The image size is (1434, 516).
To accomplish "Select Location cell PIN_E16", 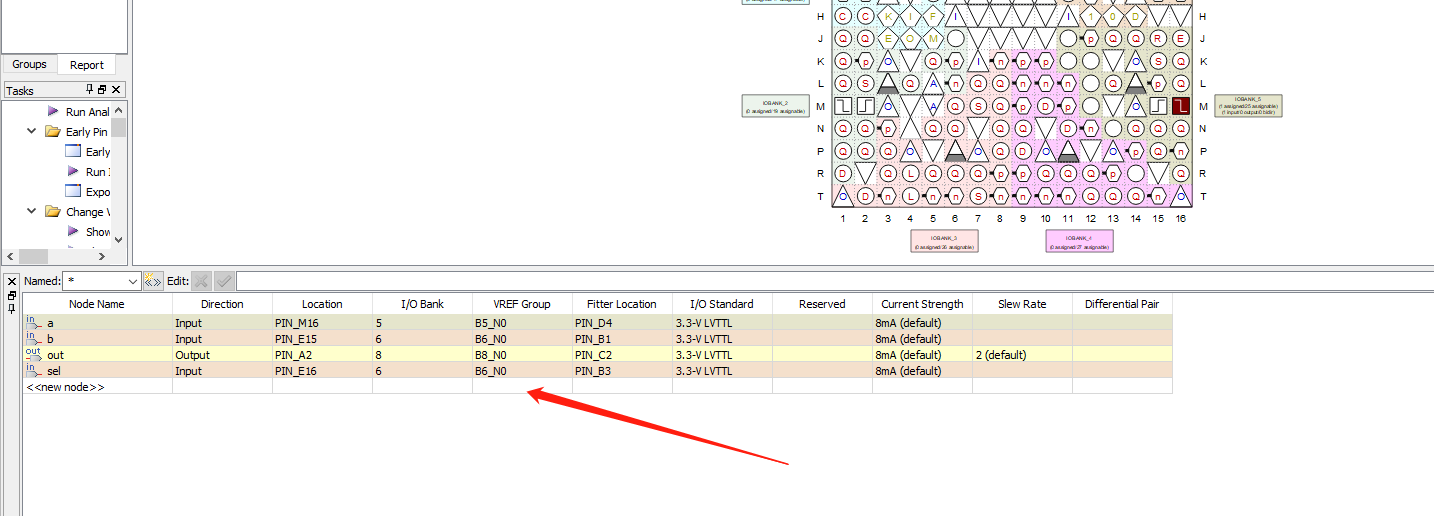I will [322, 371].
